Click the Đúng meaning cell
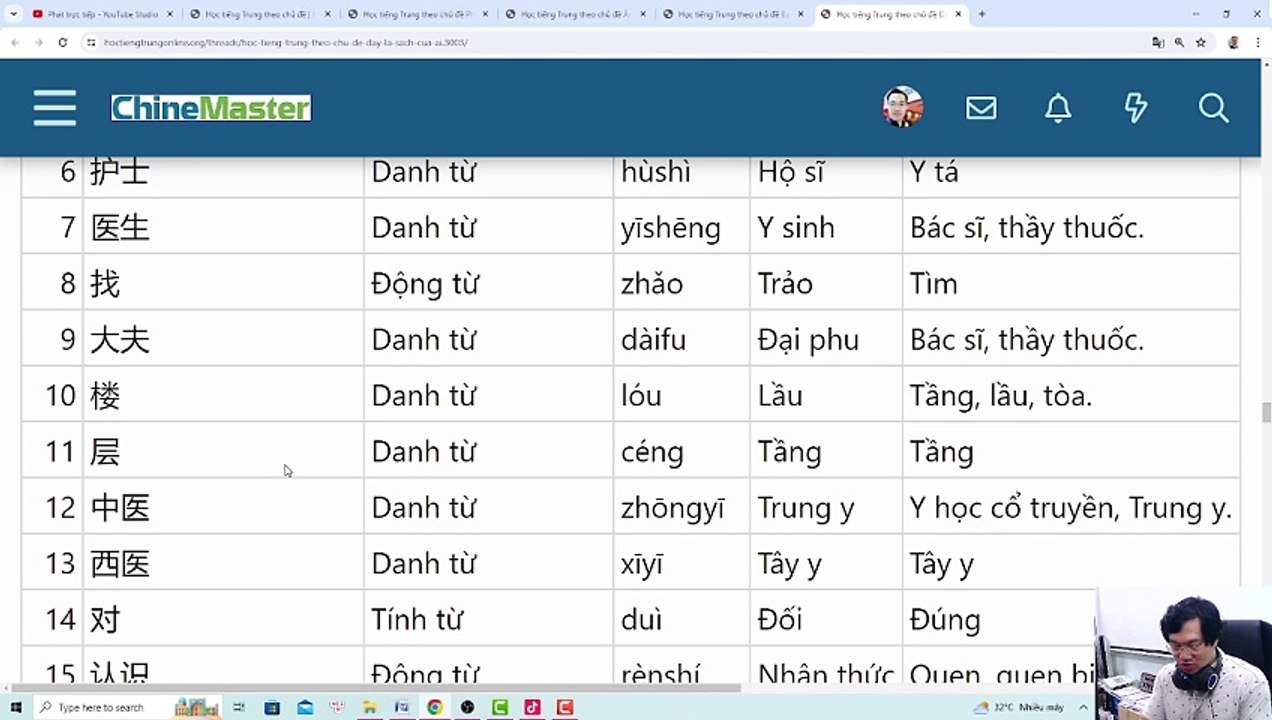Viewport: 1272px width, 720px height. 999,620
